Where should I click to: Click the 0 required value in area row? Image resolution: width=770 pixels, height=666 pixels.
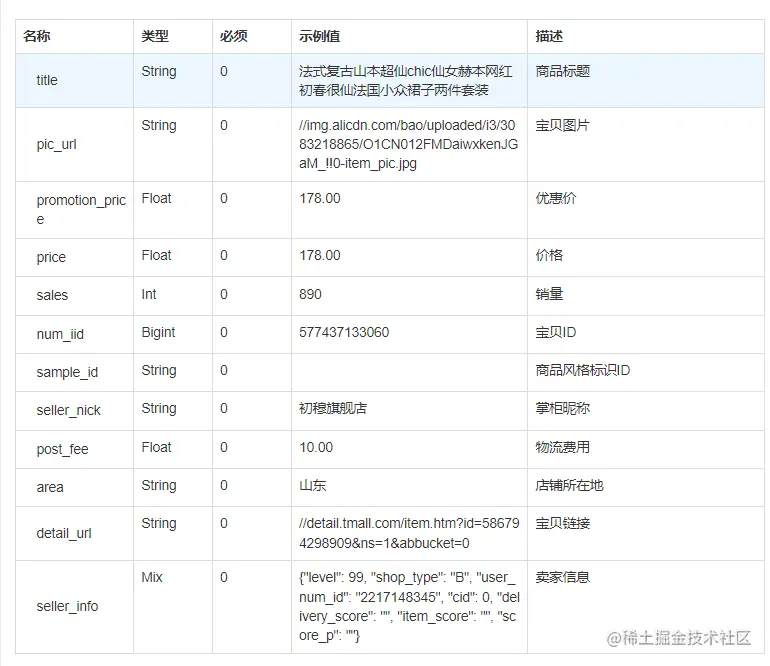[224, 485]
